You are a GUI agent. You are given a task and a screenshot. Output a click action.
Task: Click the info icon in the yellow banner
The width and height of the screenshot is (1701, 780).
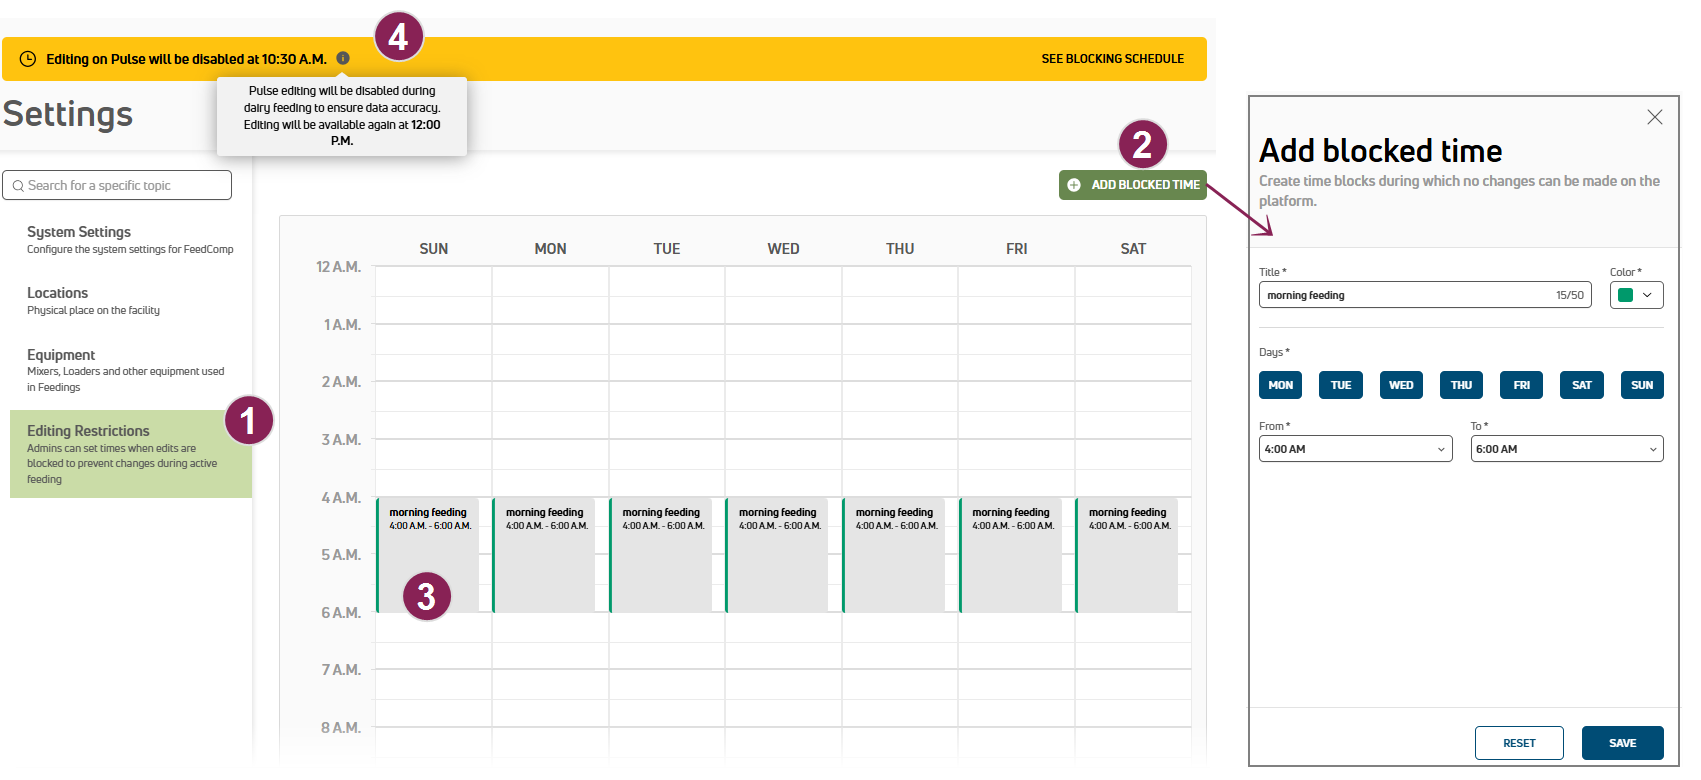(343, 59)
